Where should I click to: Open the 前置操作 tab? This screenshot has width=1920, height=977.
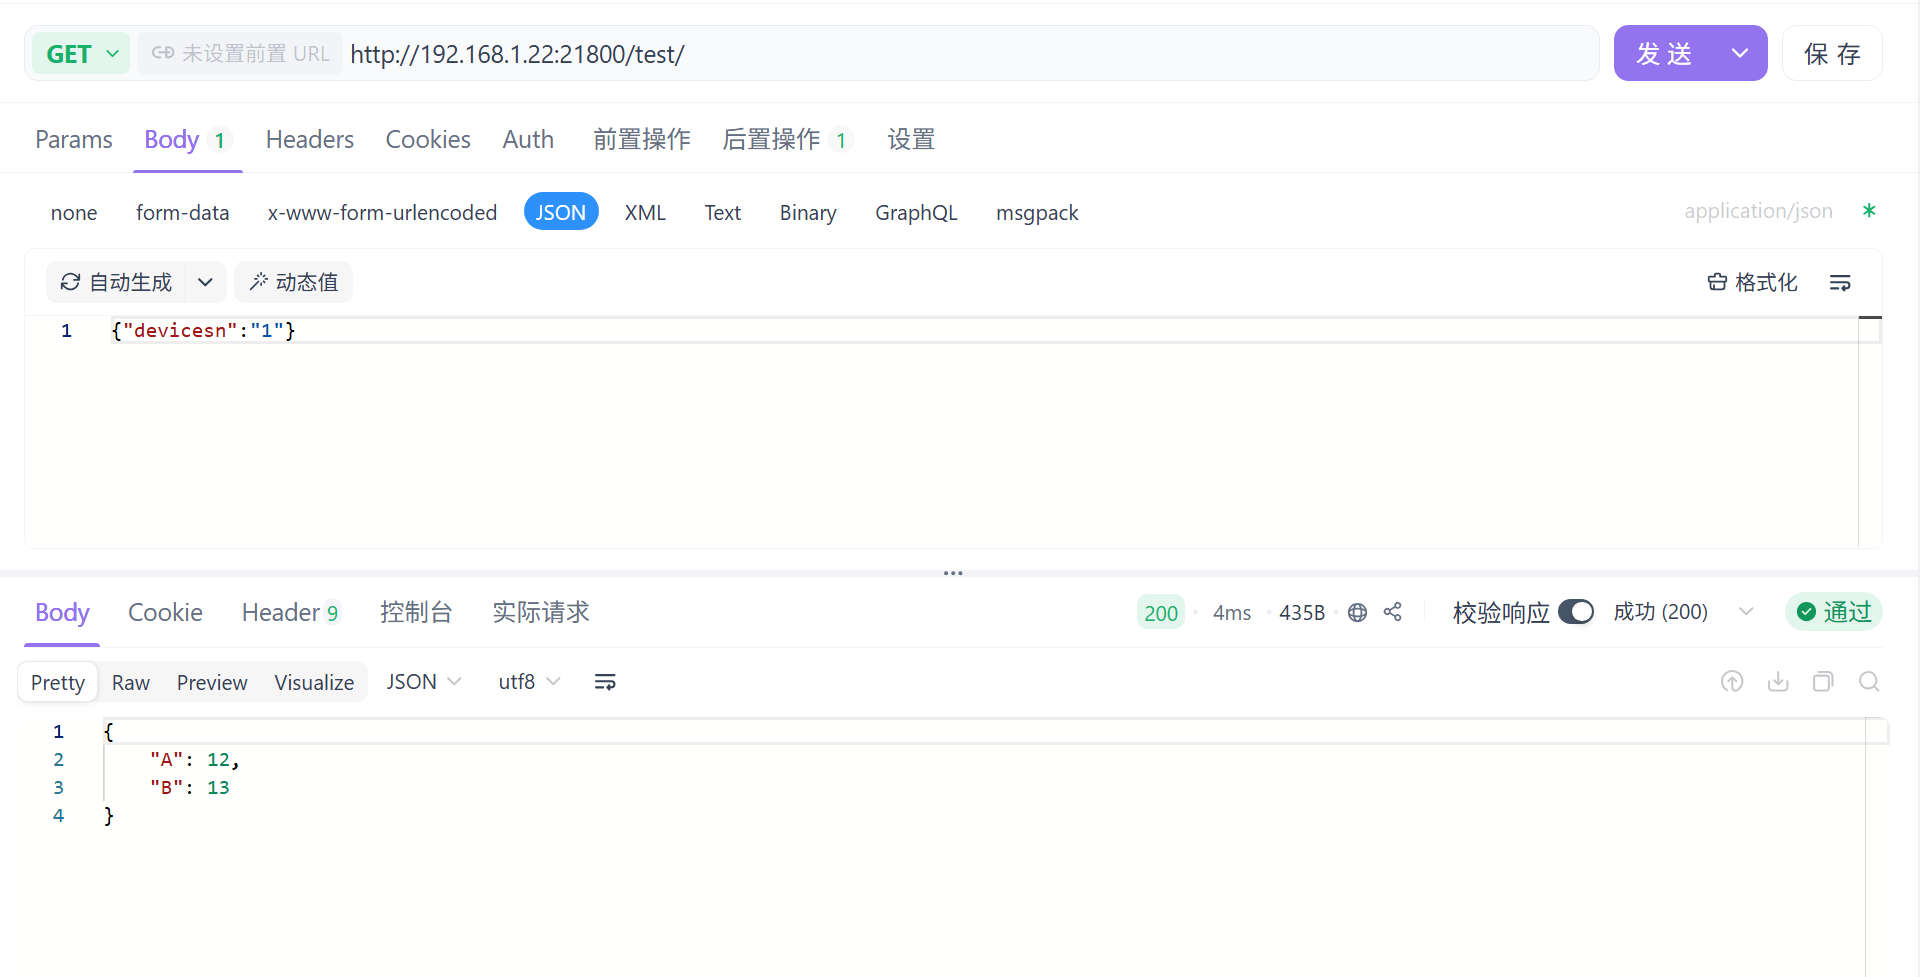click(x=642, y=139)
